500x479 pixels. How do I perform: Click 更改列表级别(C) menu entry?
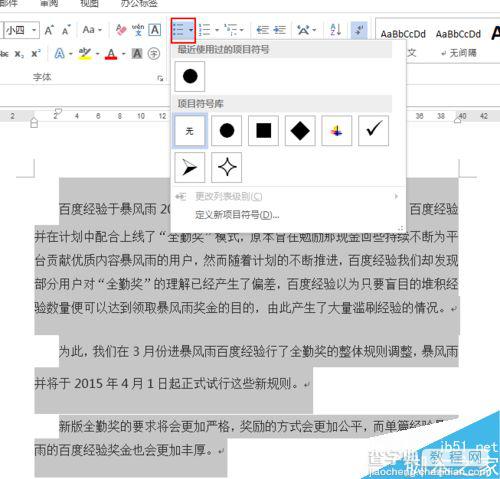(229, 197)
